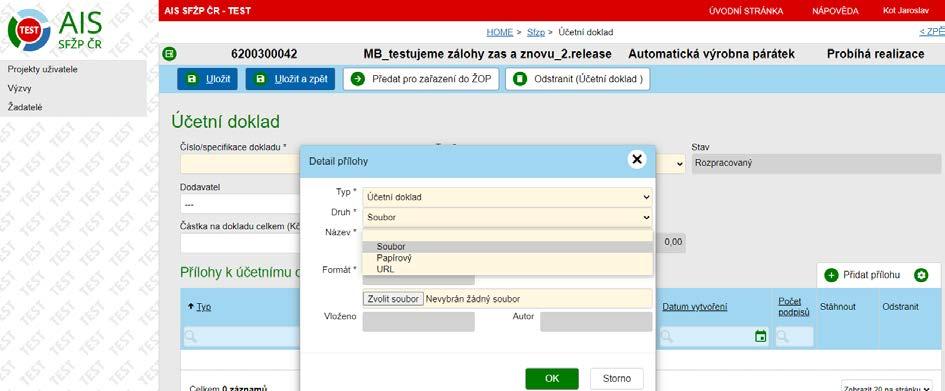945x391 pixels.
Task: Sort table by Typ column header
Action: pyautogui.click(x=204, y=307)
